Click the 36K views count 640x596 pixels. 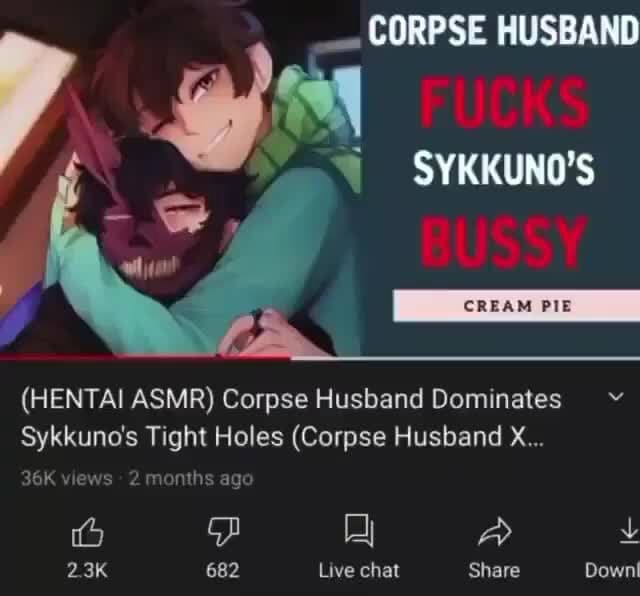[67, 478]
